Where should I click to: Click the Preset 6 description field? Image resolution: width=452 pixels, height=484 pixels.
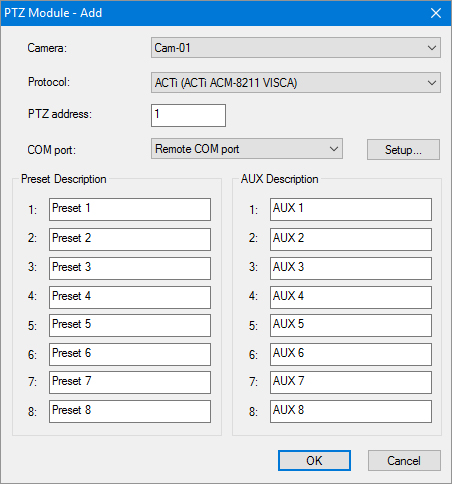(130, 354)
